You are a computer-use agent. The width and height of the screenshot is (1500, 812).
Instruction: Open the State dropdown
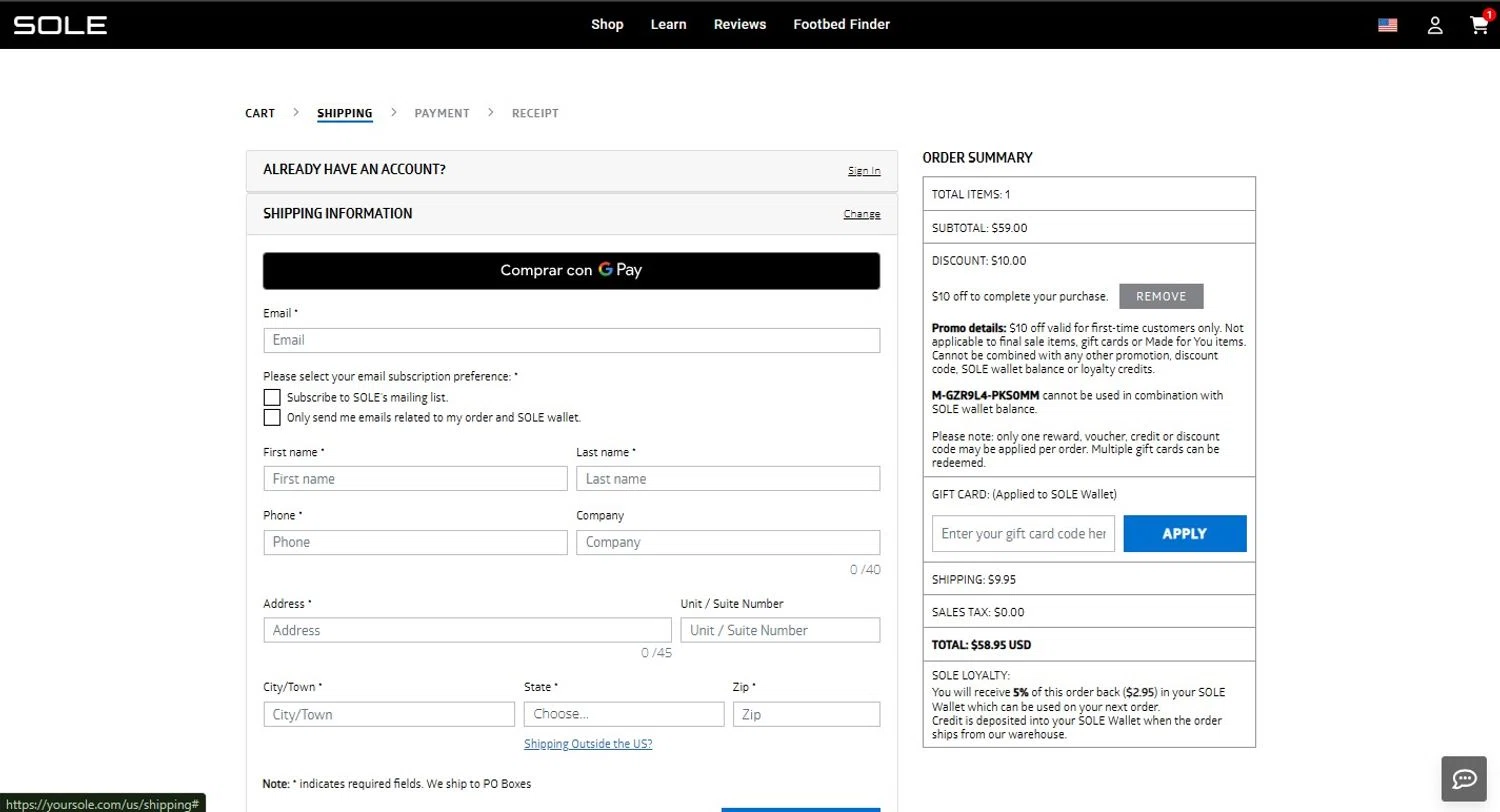[x=624, y=714]
